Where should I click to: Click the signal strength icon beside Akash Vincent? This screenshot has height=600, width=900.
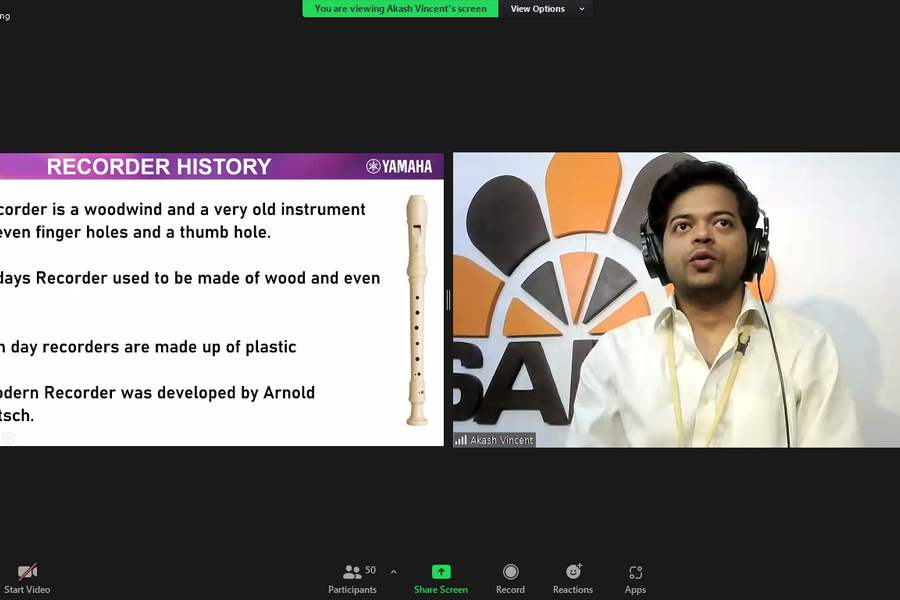point(461,440)
